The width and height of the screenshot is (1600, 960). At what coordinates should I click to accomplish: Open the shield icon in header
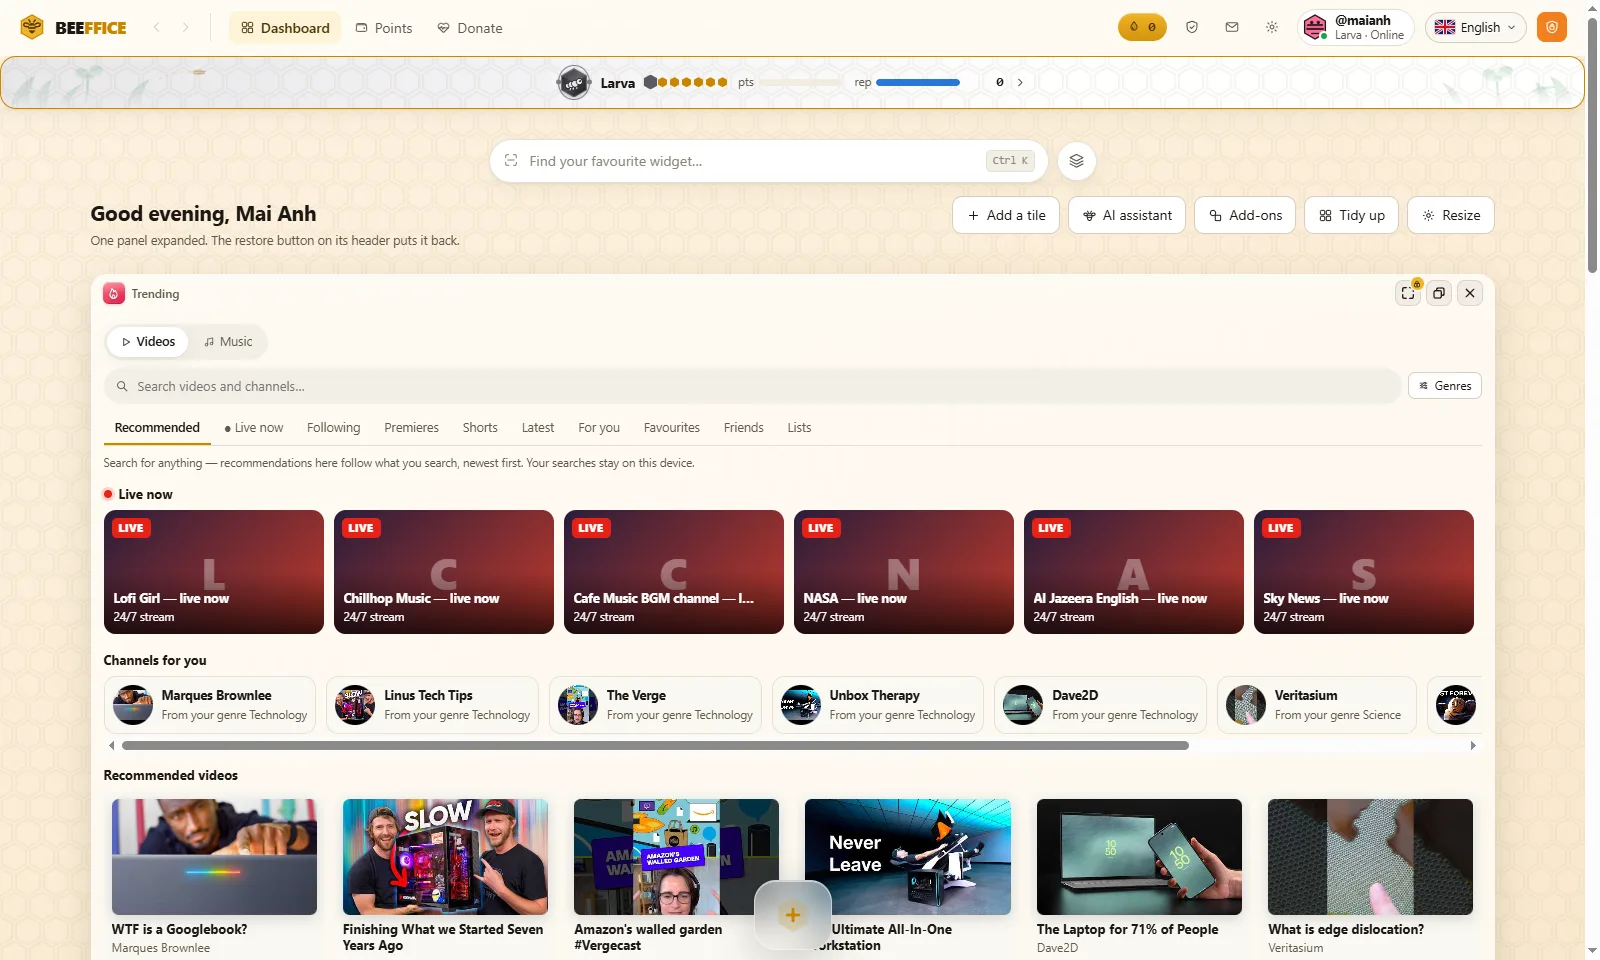pyautogui.click(x=1192, y=27)
